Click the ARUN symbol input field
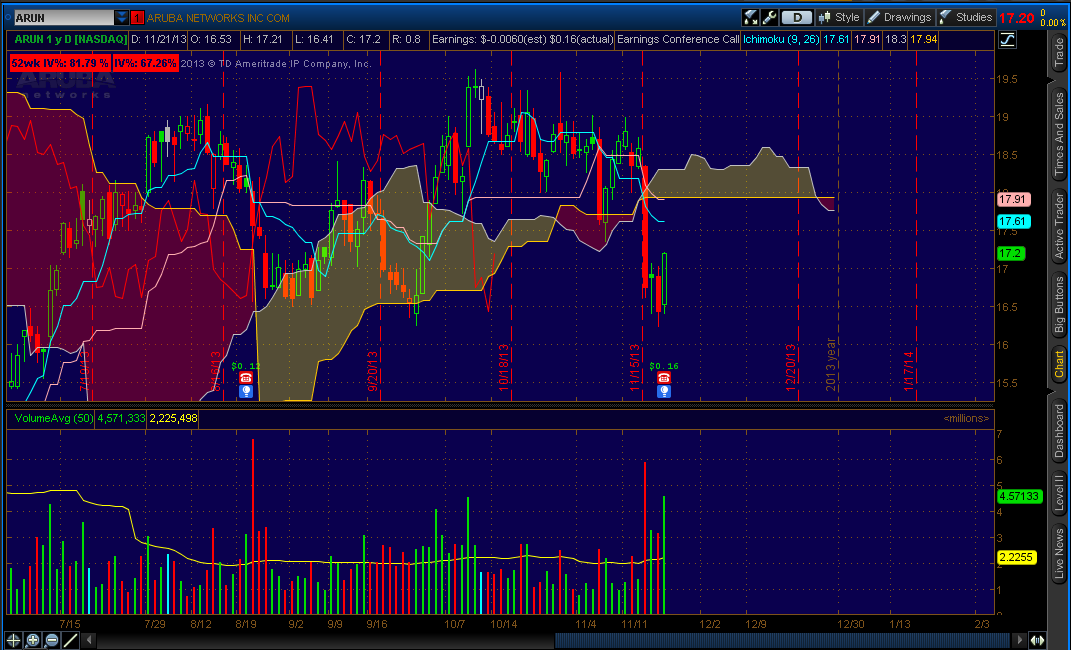Image resolution: width=1071 pixels, height=650 pixels. coord(64,18)
